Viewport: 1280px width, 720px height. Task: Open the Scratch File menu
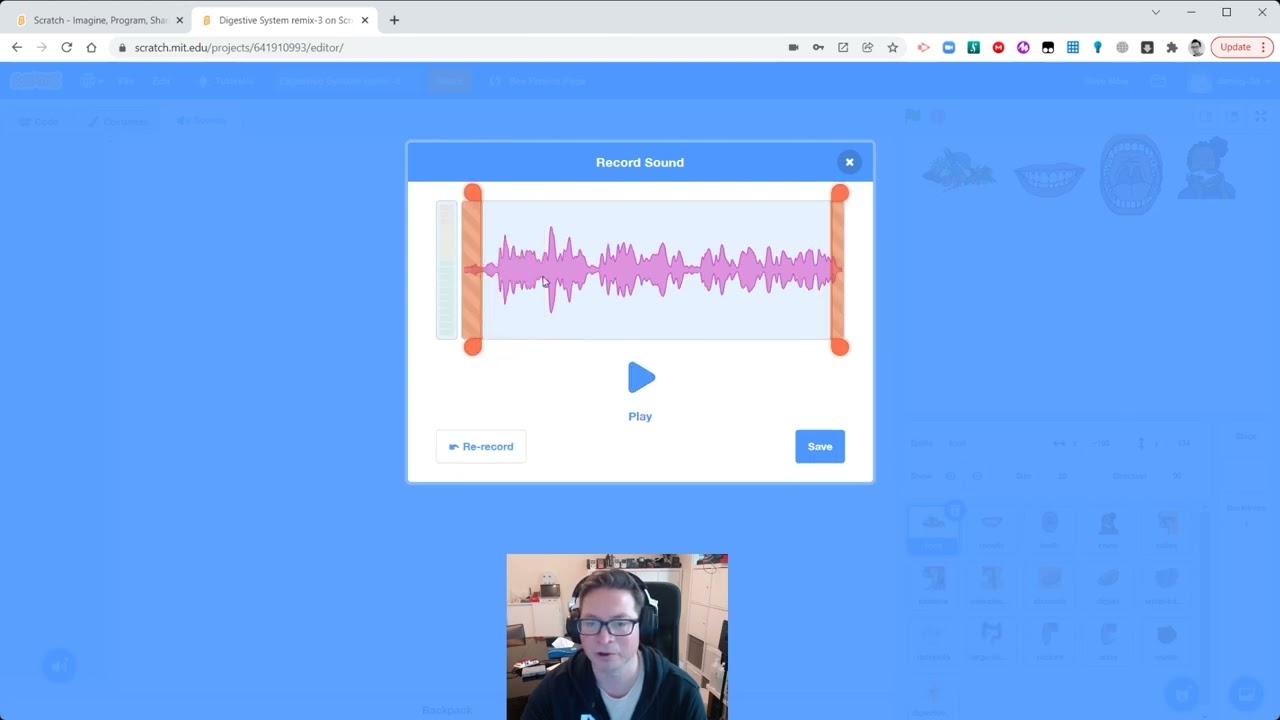tap(125, 81)
